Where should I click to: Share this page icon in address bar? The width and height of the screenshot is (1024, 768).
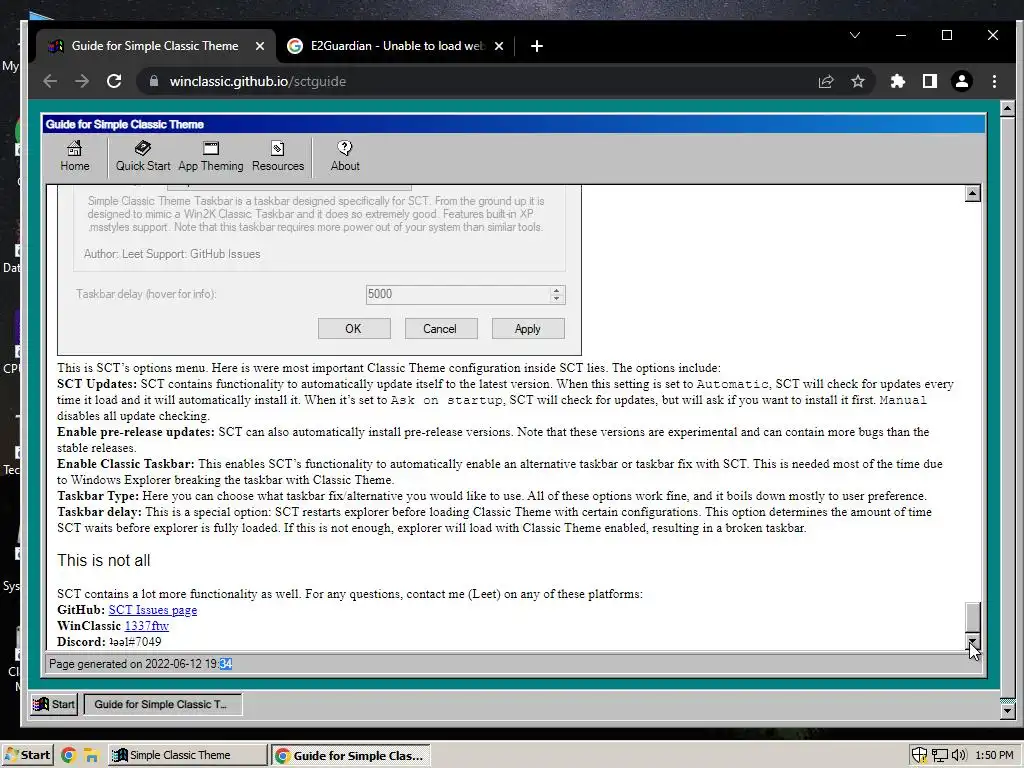point(826,81)
